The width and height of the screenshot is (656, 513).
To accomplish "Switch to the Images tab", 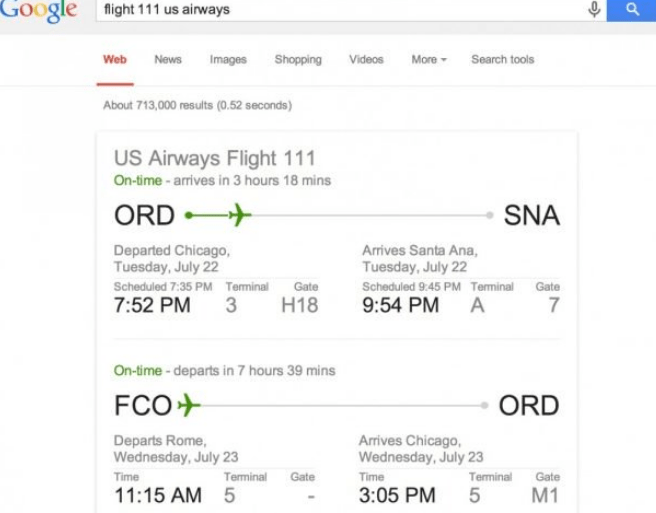I will 228,60.
